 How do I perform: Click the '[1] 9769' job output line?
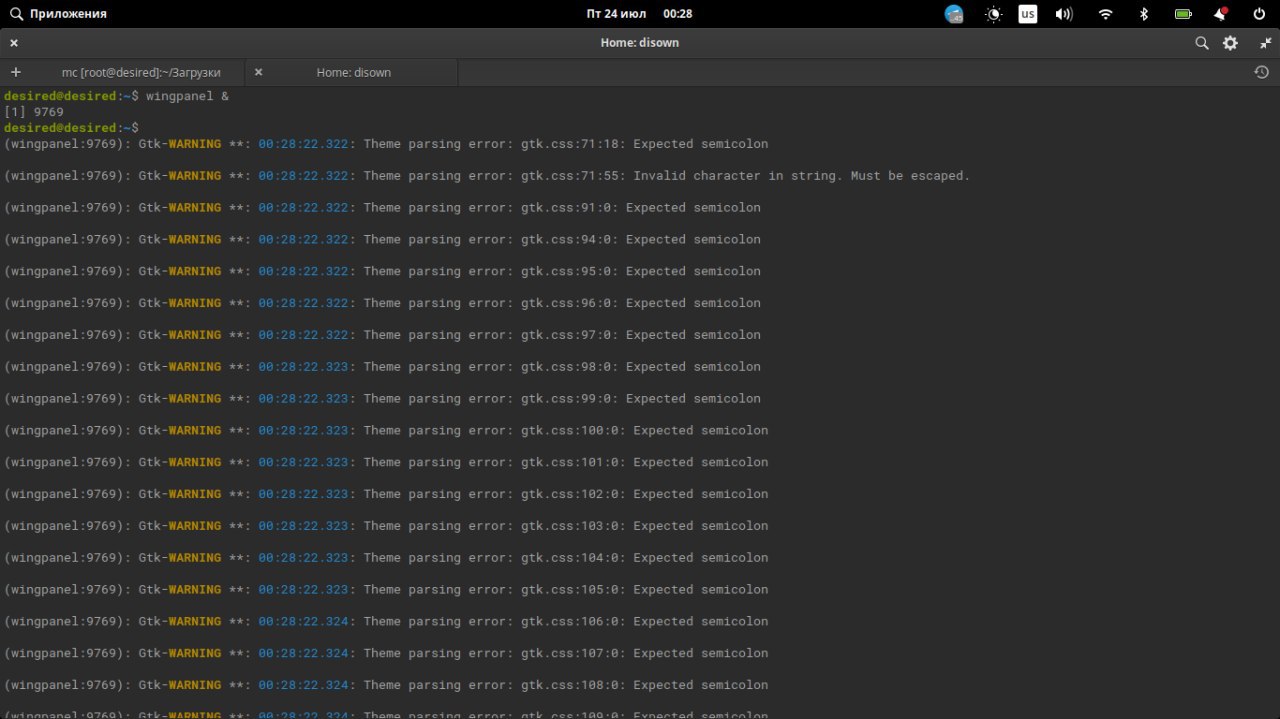pos(34,112)
